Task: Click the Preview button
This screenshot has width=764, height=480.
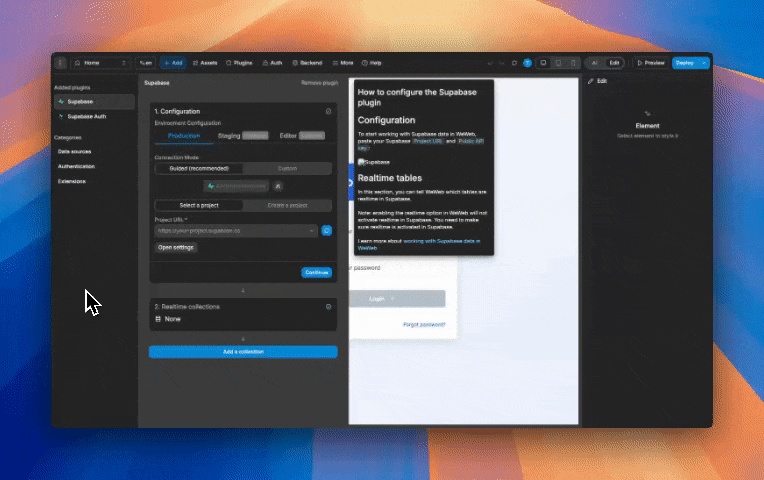Action: (x=650, y=63)
